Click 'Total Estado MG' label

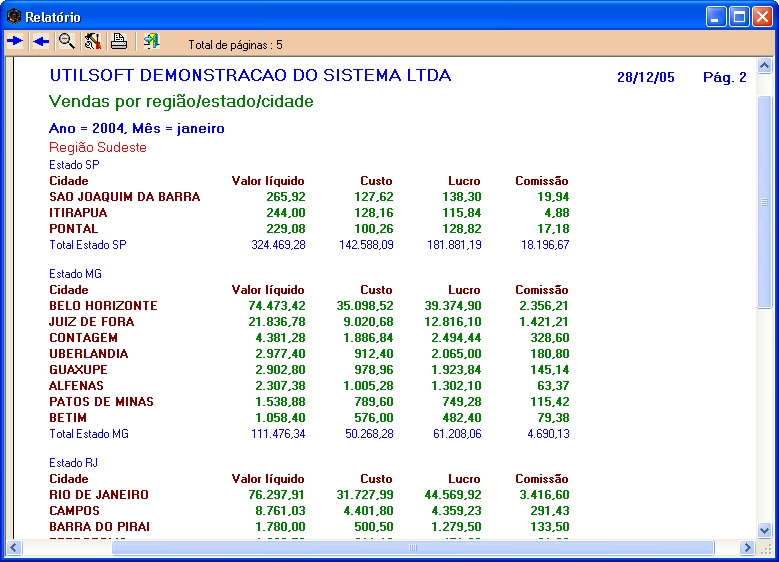tap(88, 434)
